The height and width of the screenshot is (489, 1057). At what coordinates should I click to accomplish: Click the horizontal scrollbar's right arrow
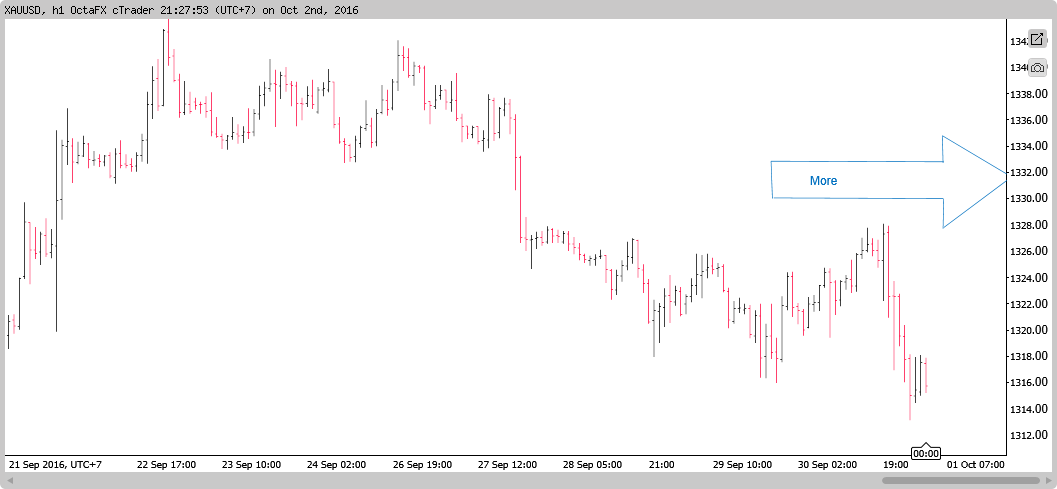tap(1047, 481)
